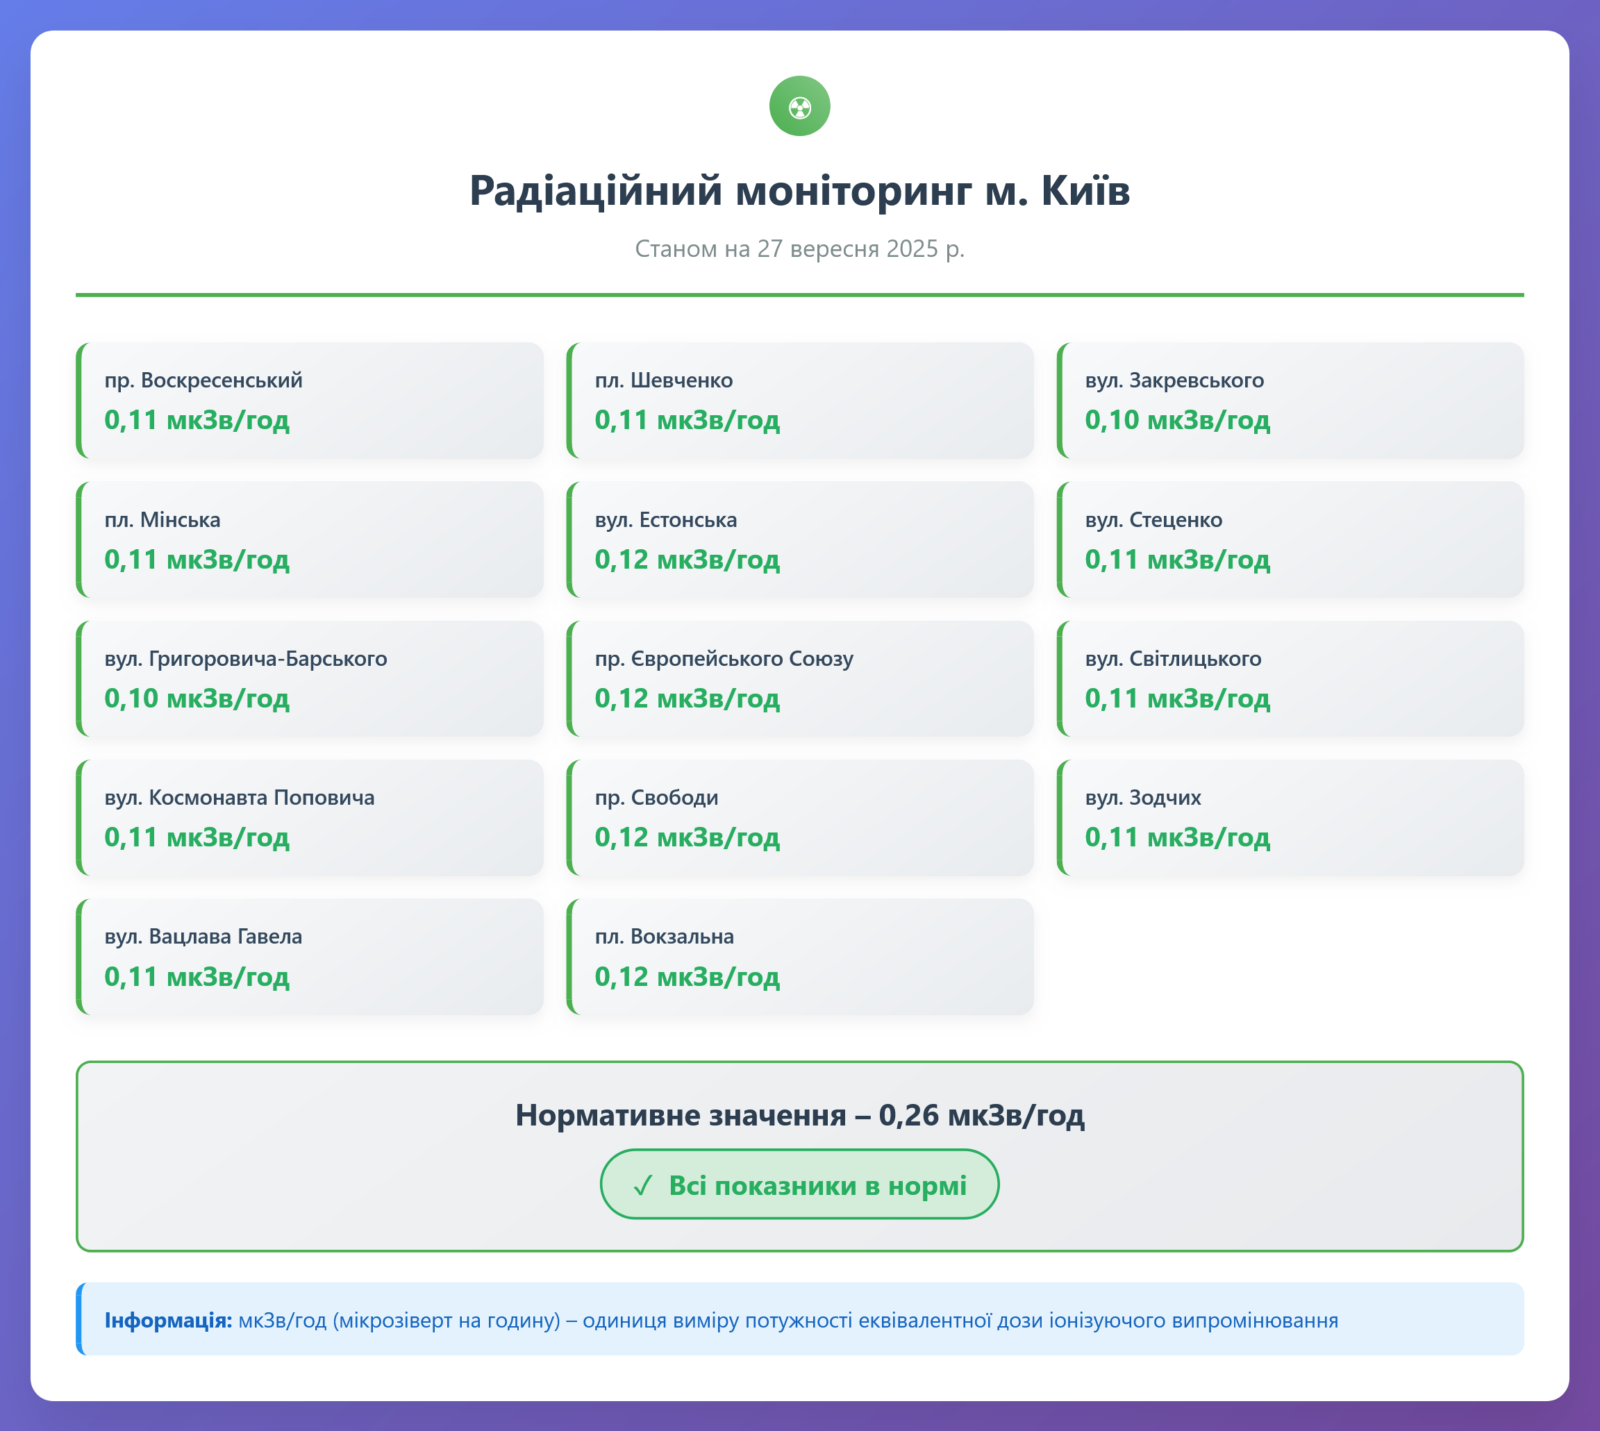Click the вул. Світлицького card

1290,679
